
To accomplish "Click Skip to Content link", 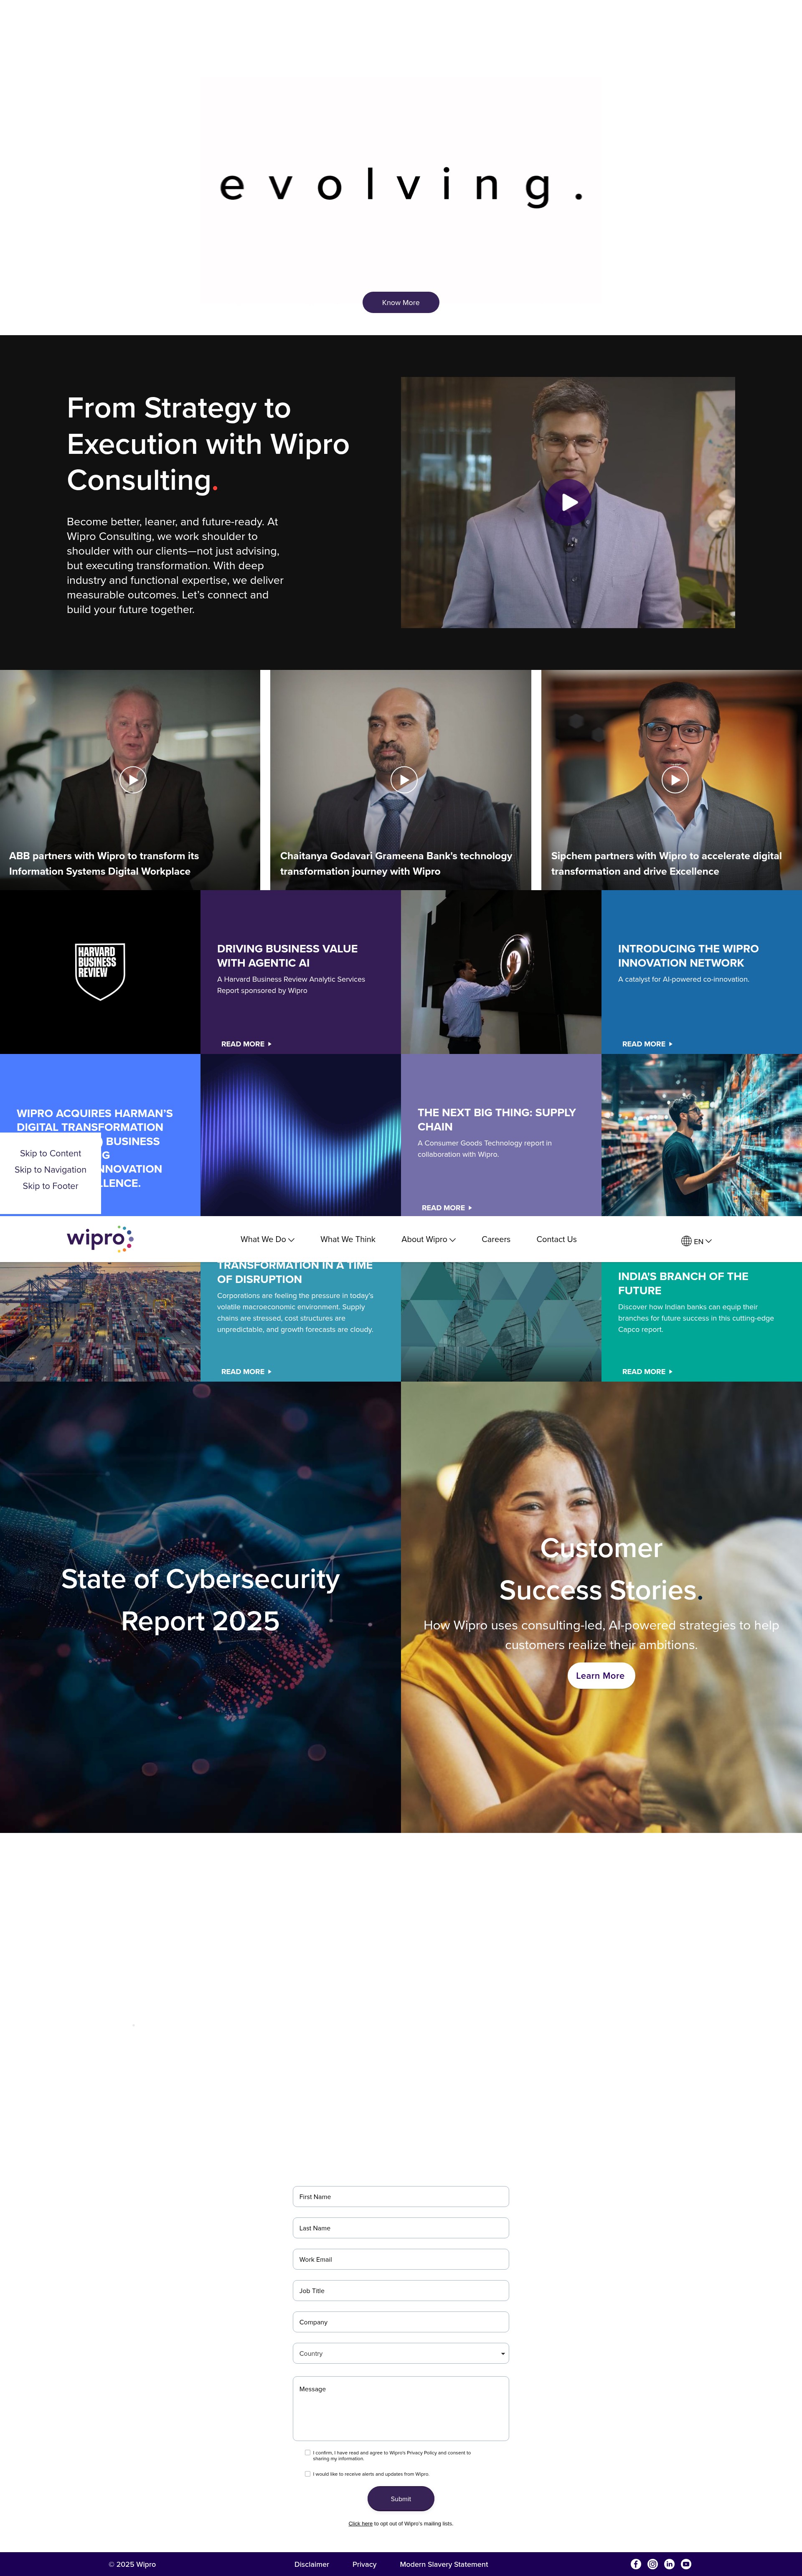I will pyautogui.click(x=50, y=1153).
